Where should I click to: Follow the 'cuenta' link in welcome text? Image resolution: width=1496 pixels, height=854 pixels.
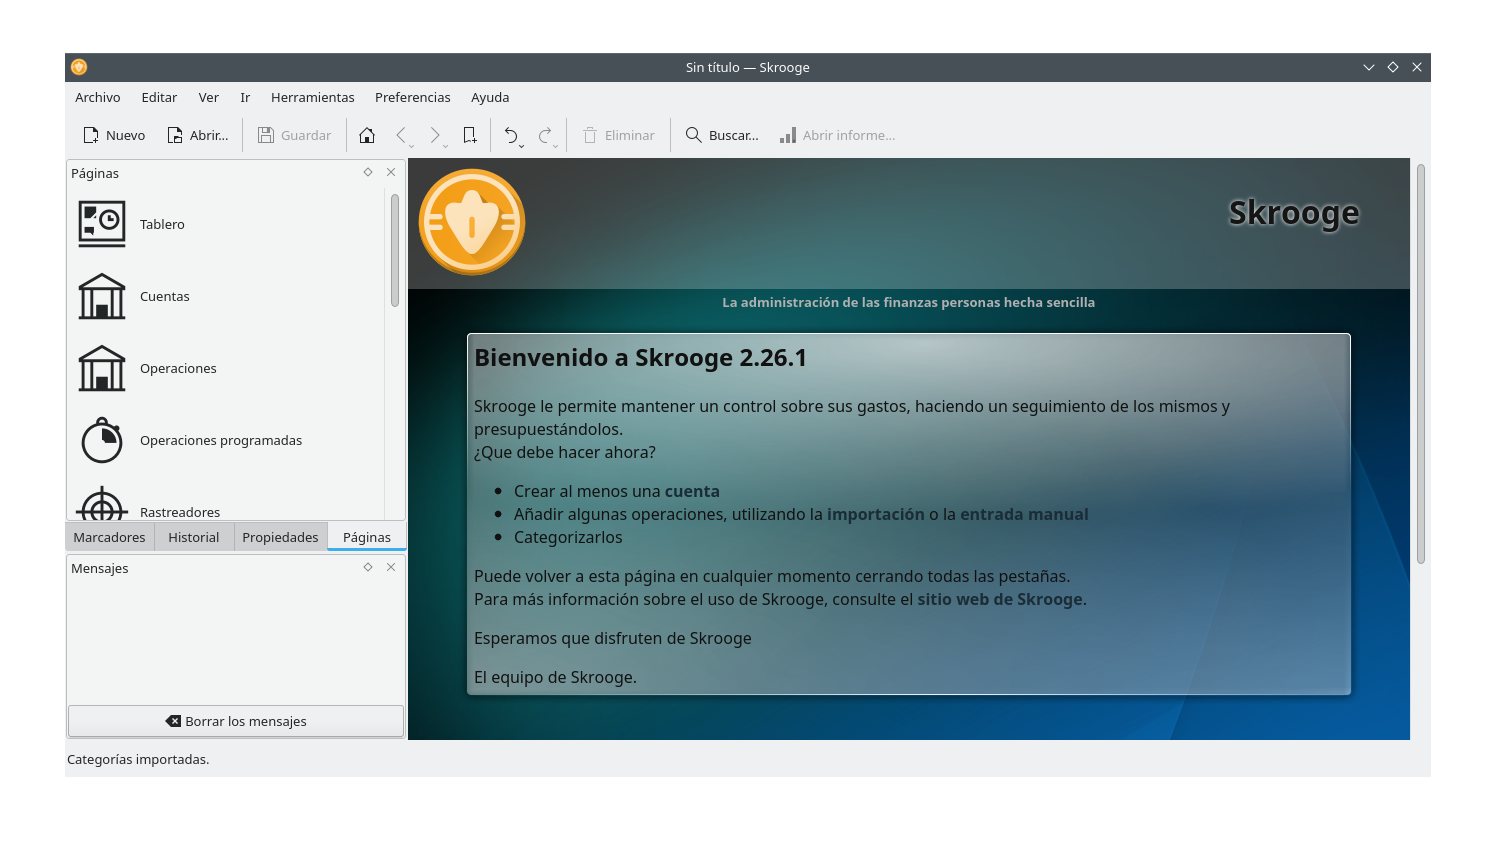(x=692, y=491)
